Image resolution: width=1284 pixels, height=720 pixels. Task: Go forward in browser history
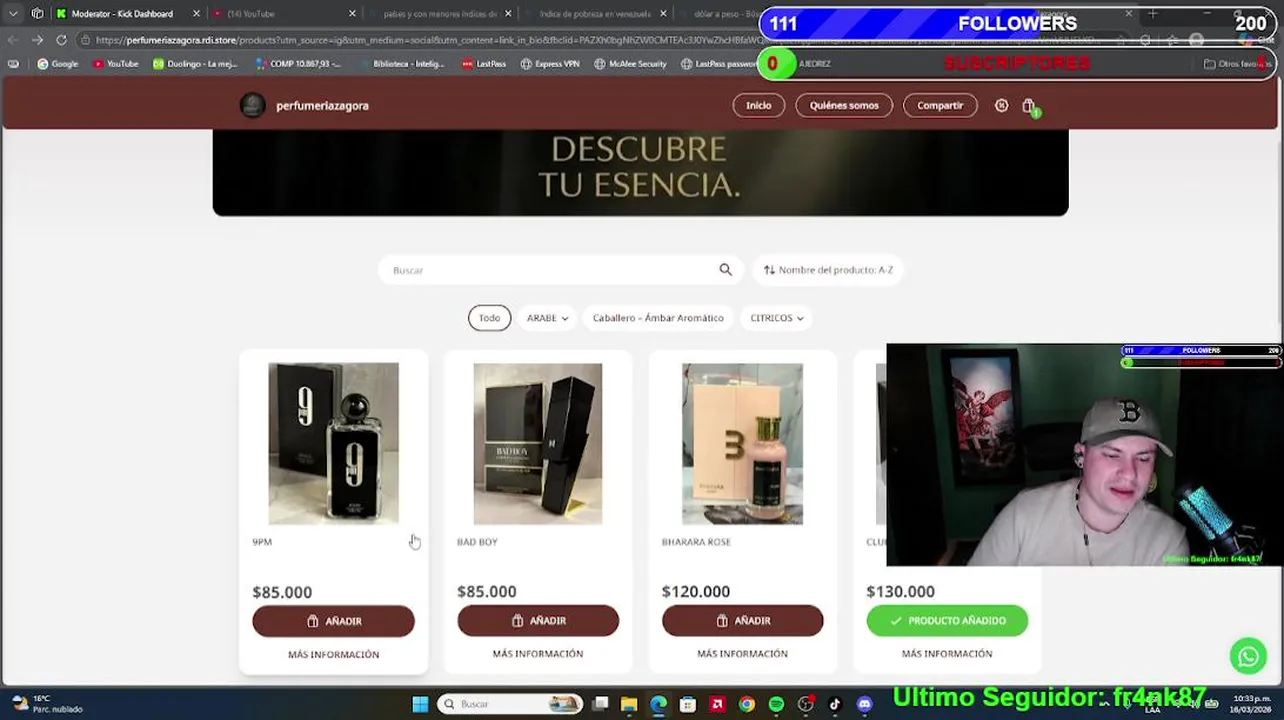coord(37,40)
